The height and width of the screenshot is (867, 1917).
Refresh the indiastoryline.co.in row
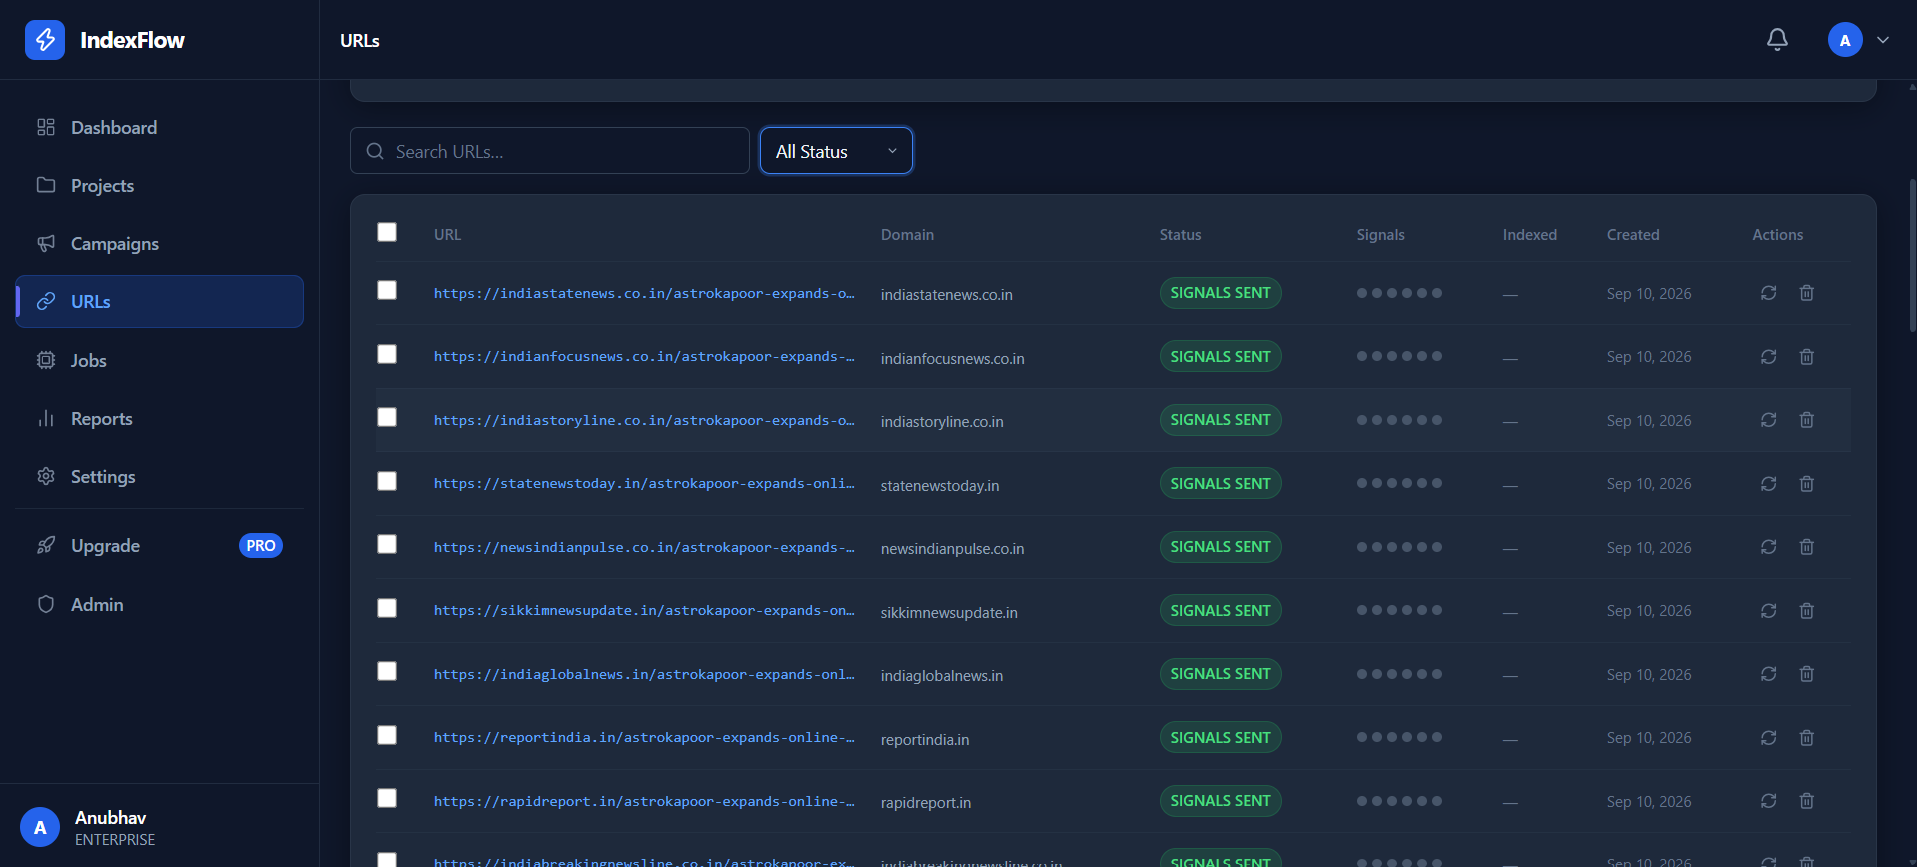point(1768,420)
